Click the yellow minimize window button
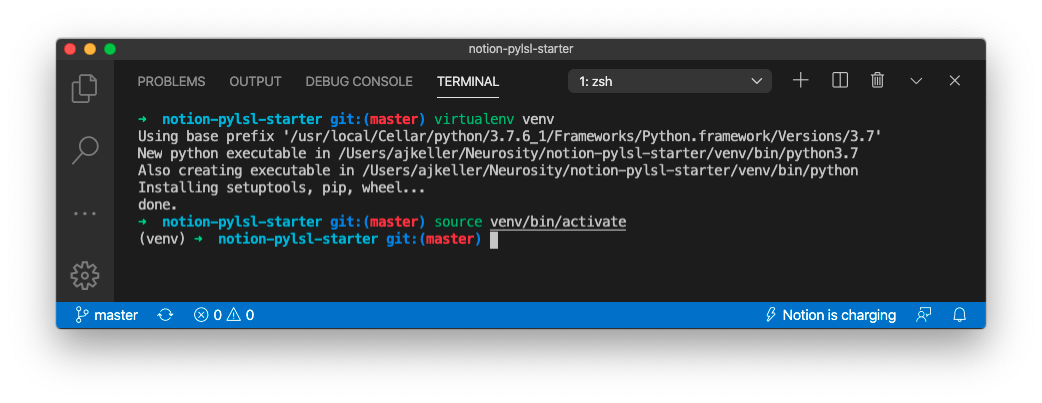Viewport: 1042px width, 403px height. (x=90, y=49)
